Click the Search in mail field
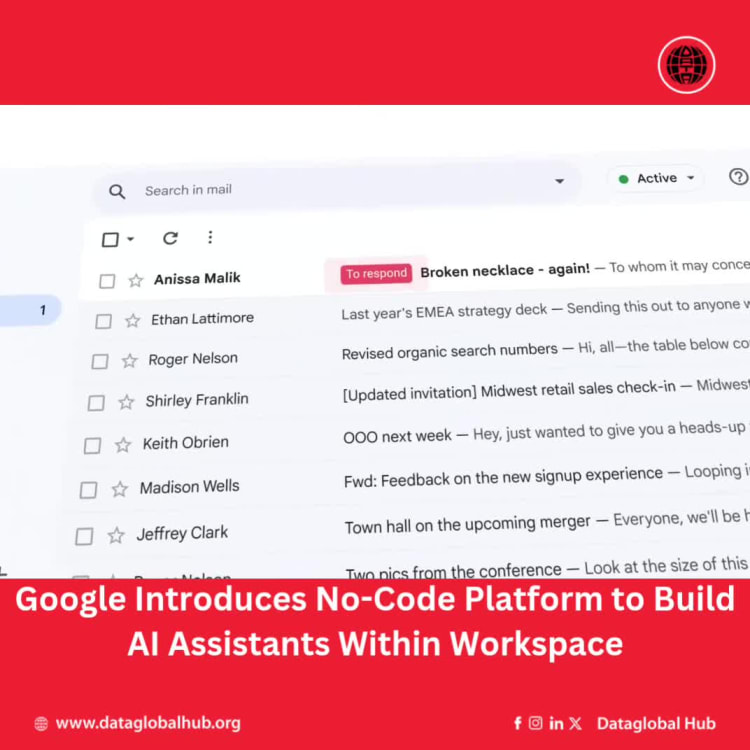The width and height of the screenshot is (750, 750). pyautogui.click(x=338, y=188)
